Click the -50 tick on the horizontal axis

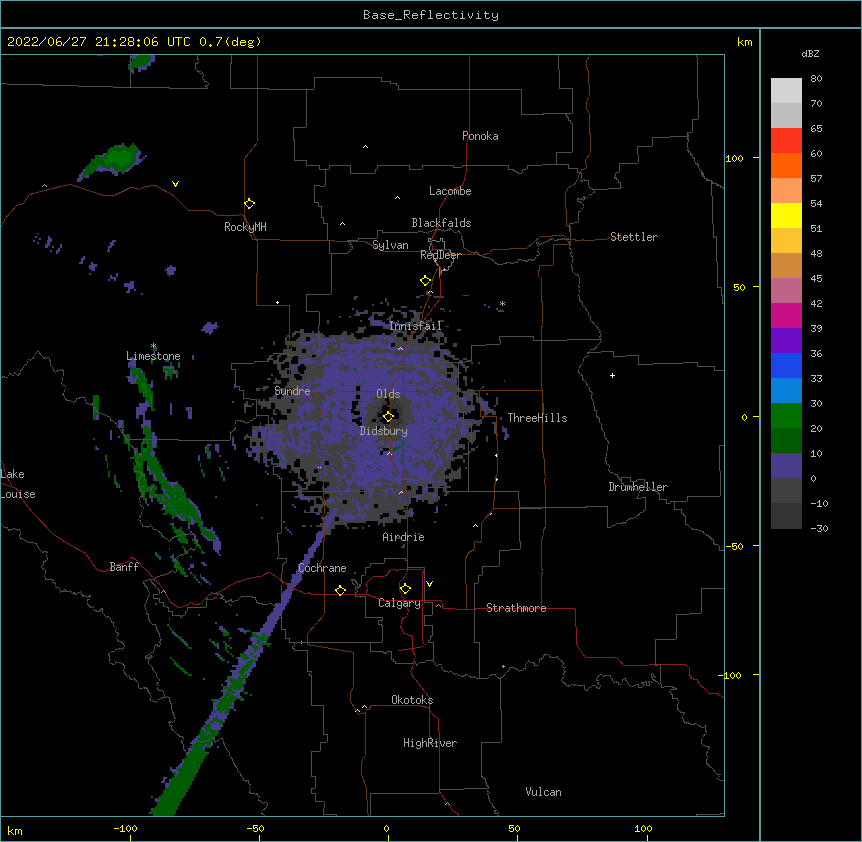pyautogui.click(x=256, y=828)
